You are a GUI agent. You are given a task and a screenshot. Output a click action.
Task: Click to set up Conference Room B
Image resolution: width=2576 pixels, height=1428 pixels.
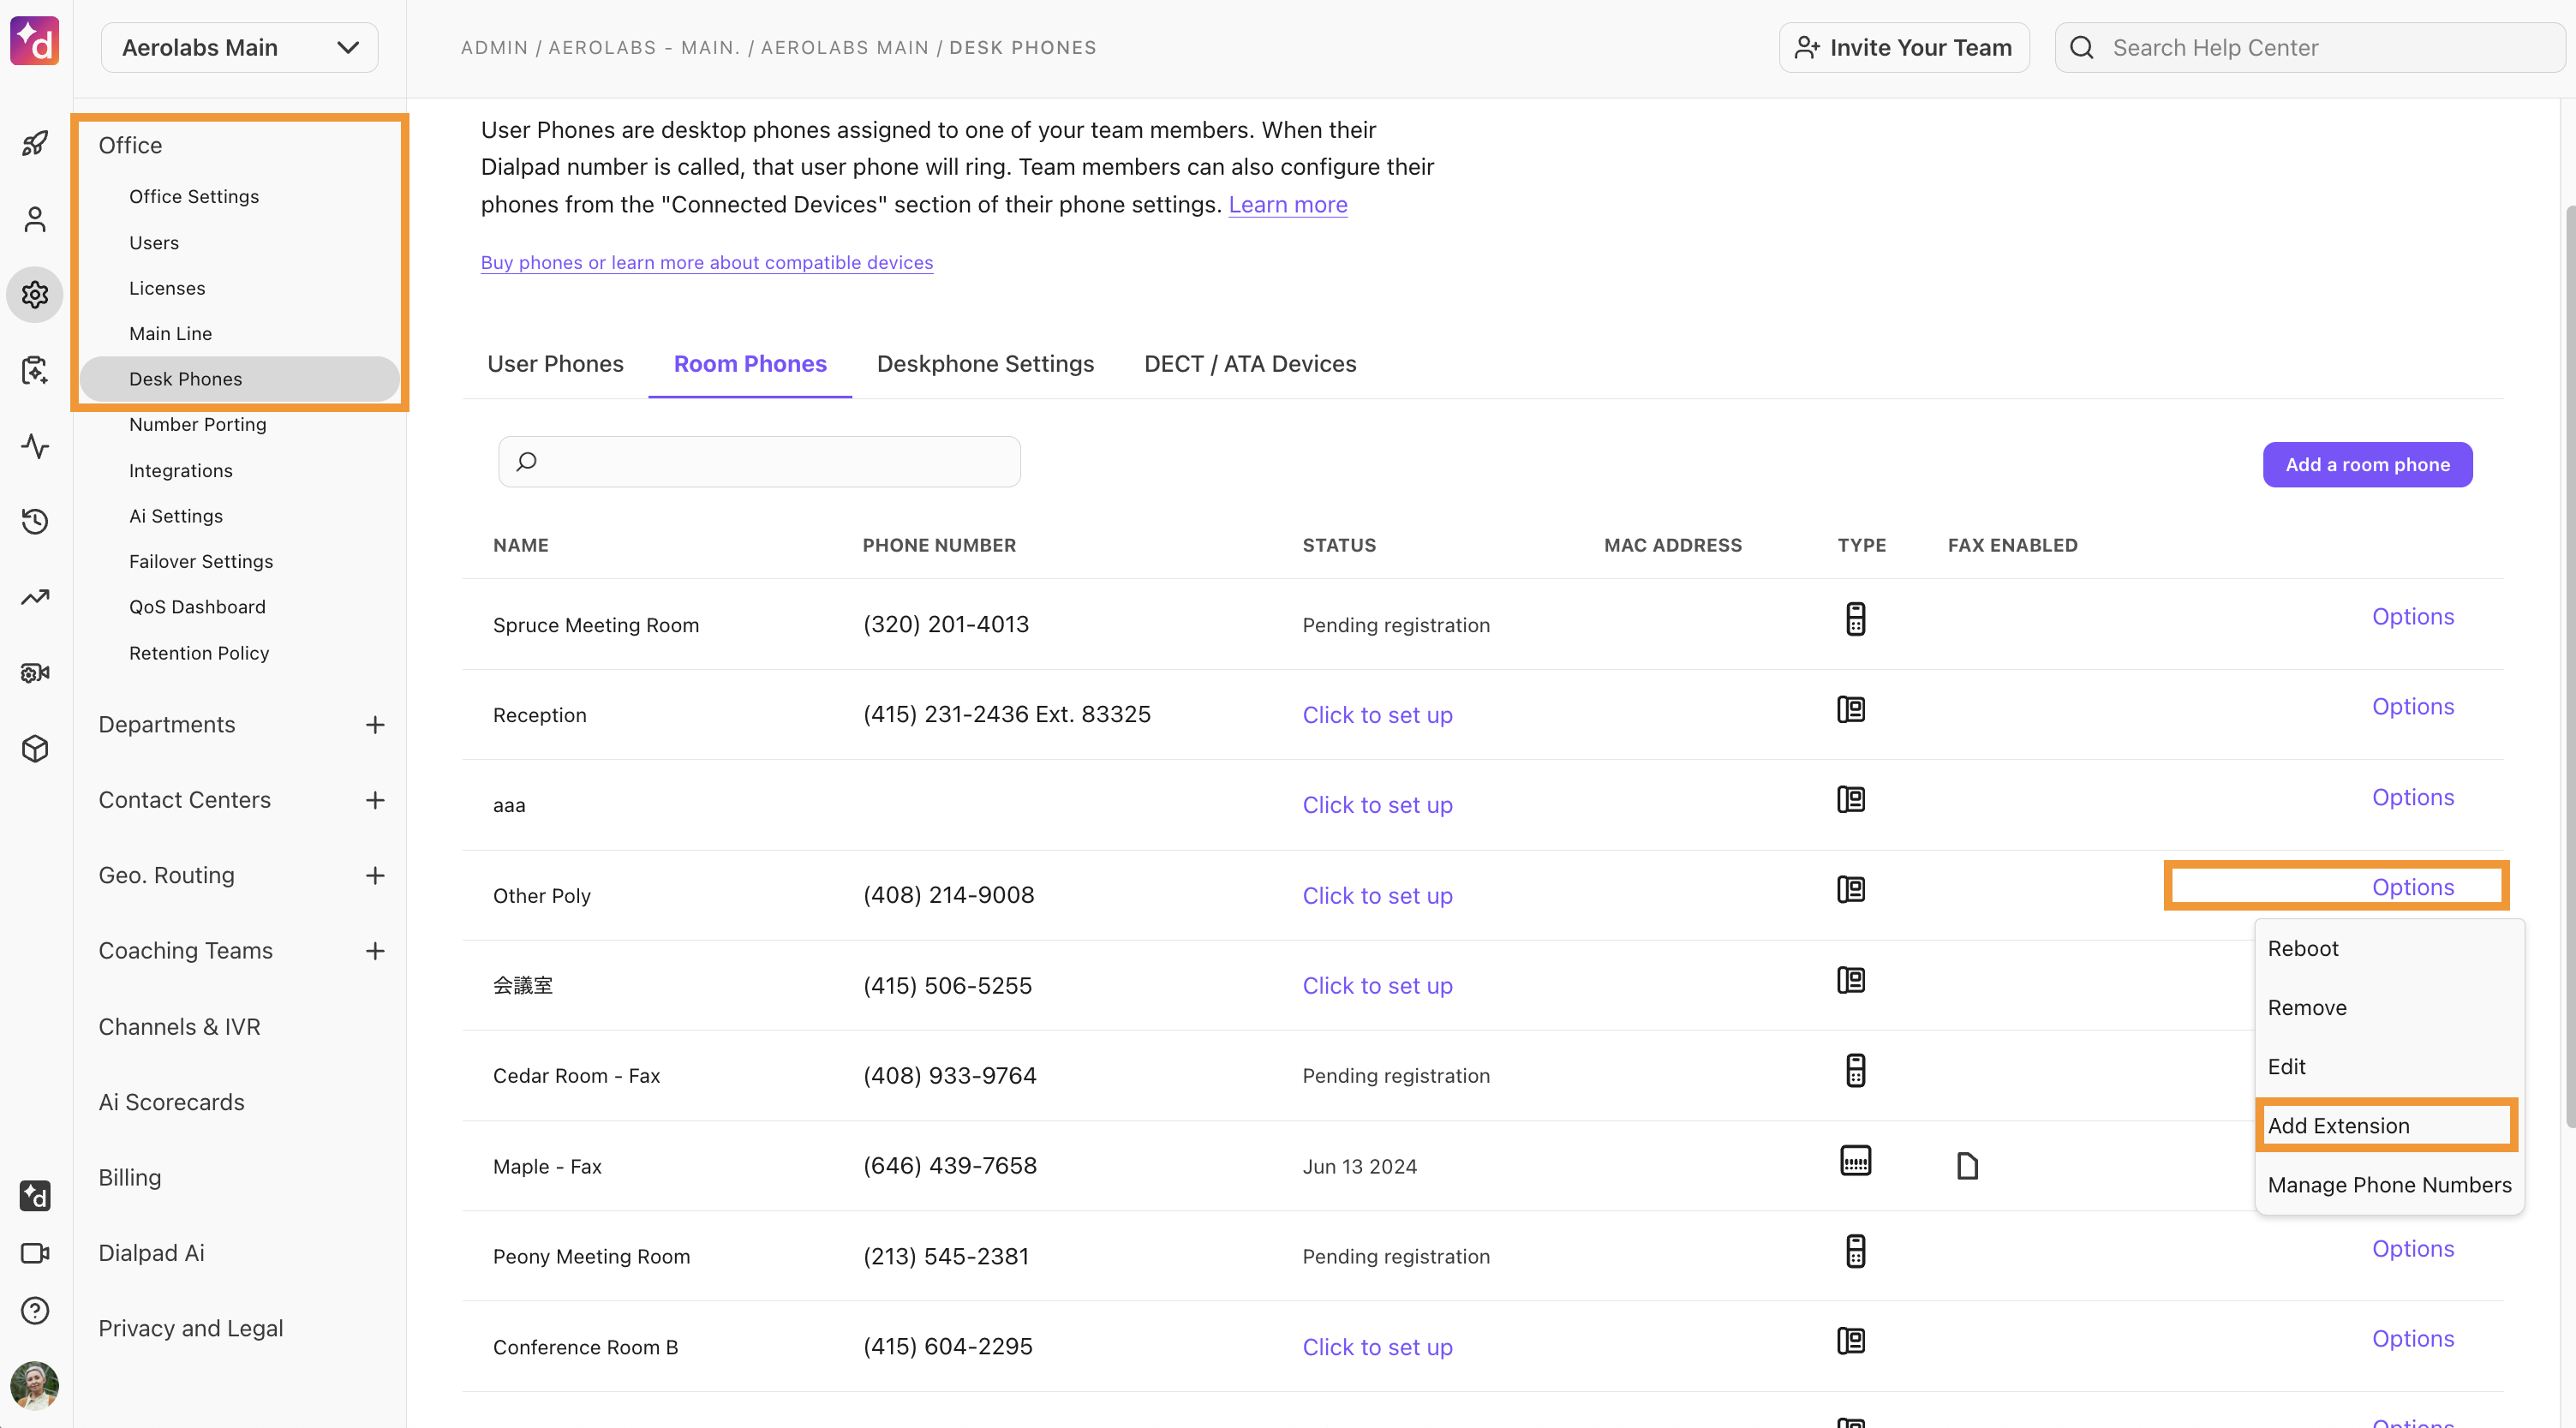coord(1377,1347)
